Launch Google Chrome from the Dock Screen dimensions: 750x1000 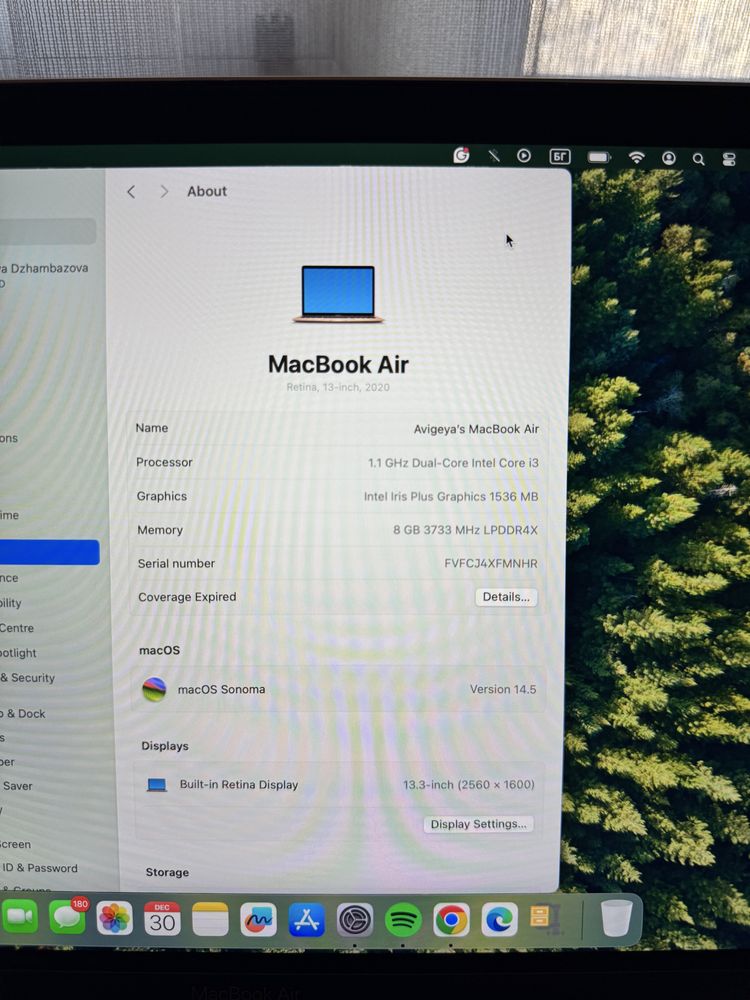point(452,920)
